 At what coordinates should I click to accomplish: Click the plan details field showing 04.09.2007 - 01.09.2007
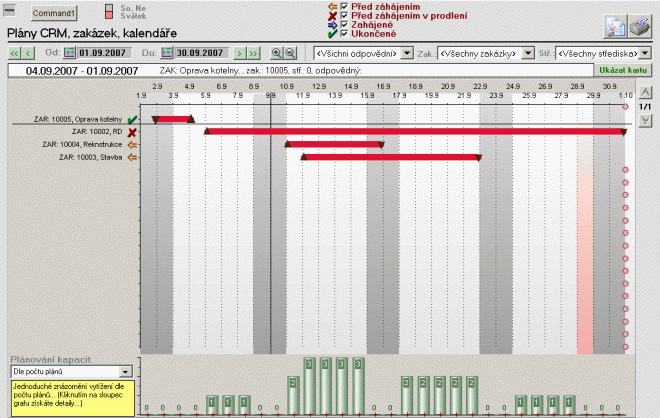point(301,71)
